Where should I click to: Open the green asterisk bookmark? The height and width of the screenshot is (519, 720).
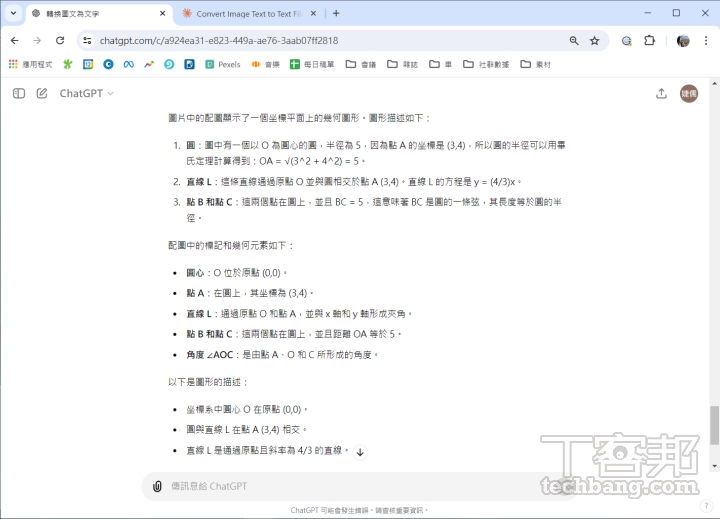pyautogui.click(x=68, y=64)
